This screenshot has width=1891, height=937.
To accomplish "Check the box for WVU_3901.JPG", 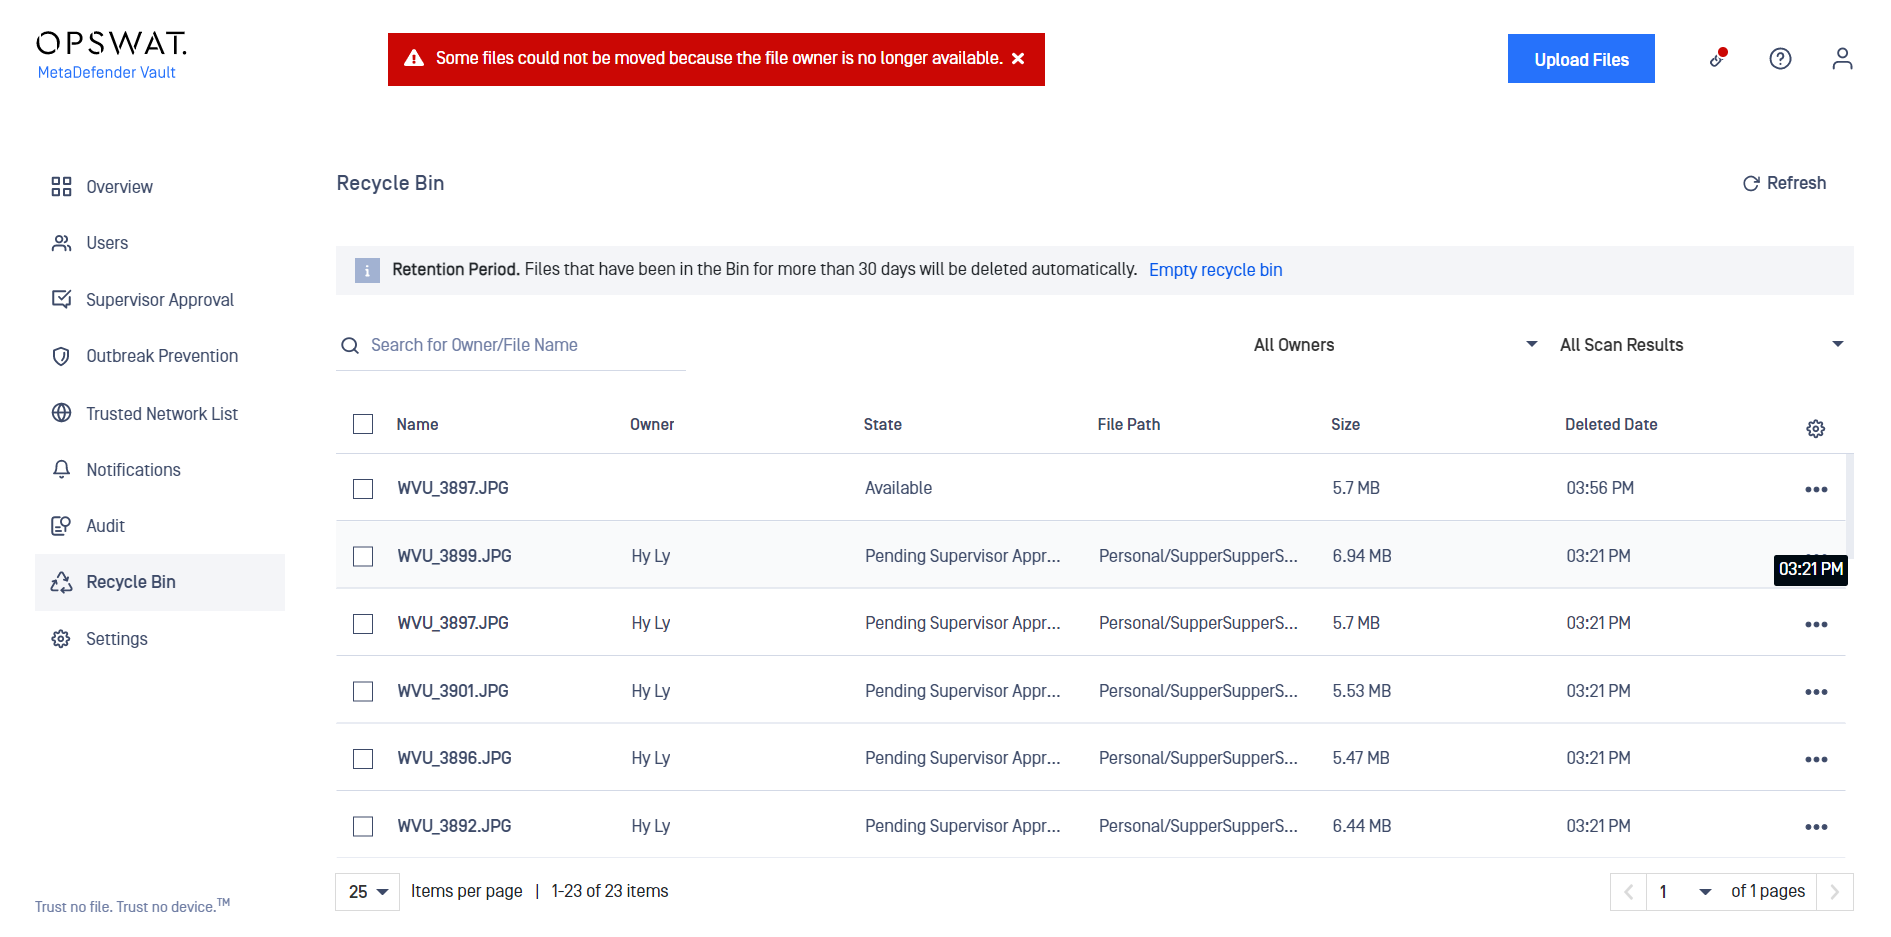I will [363, 691].
